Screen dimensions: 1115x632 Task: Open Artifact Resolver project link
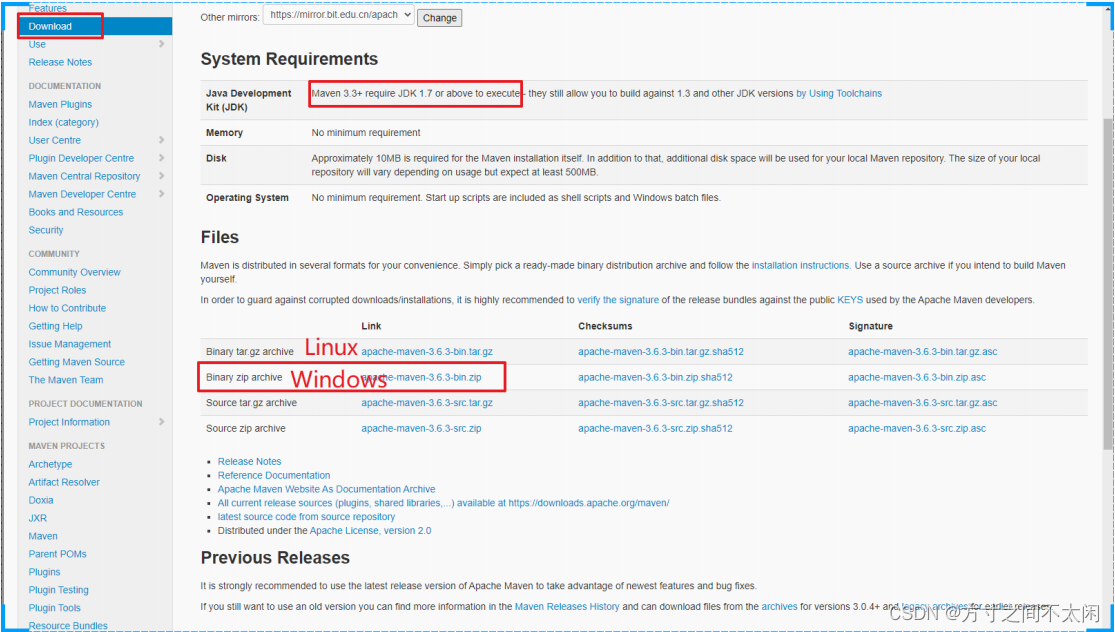64,482
